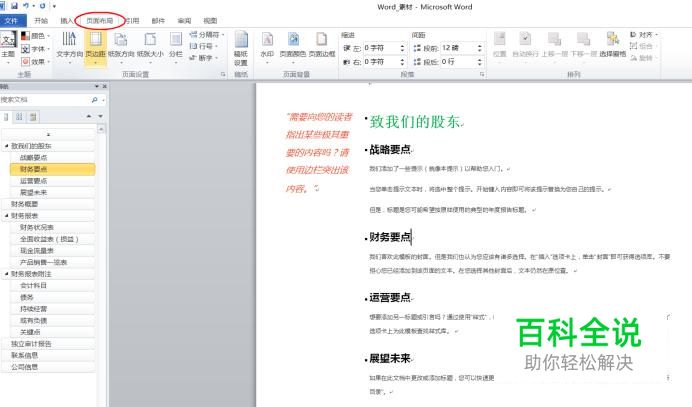Click the 段前 spacing field showing 12 磅

458,48
